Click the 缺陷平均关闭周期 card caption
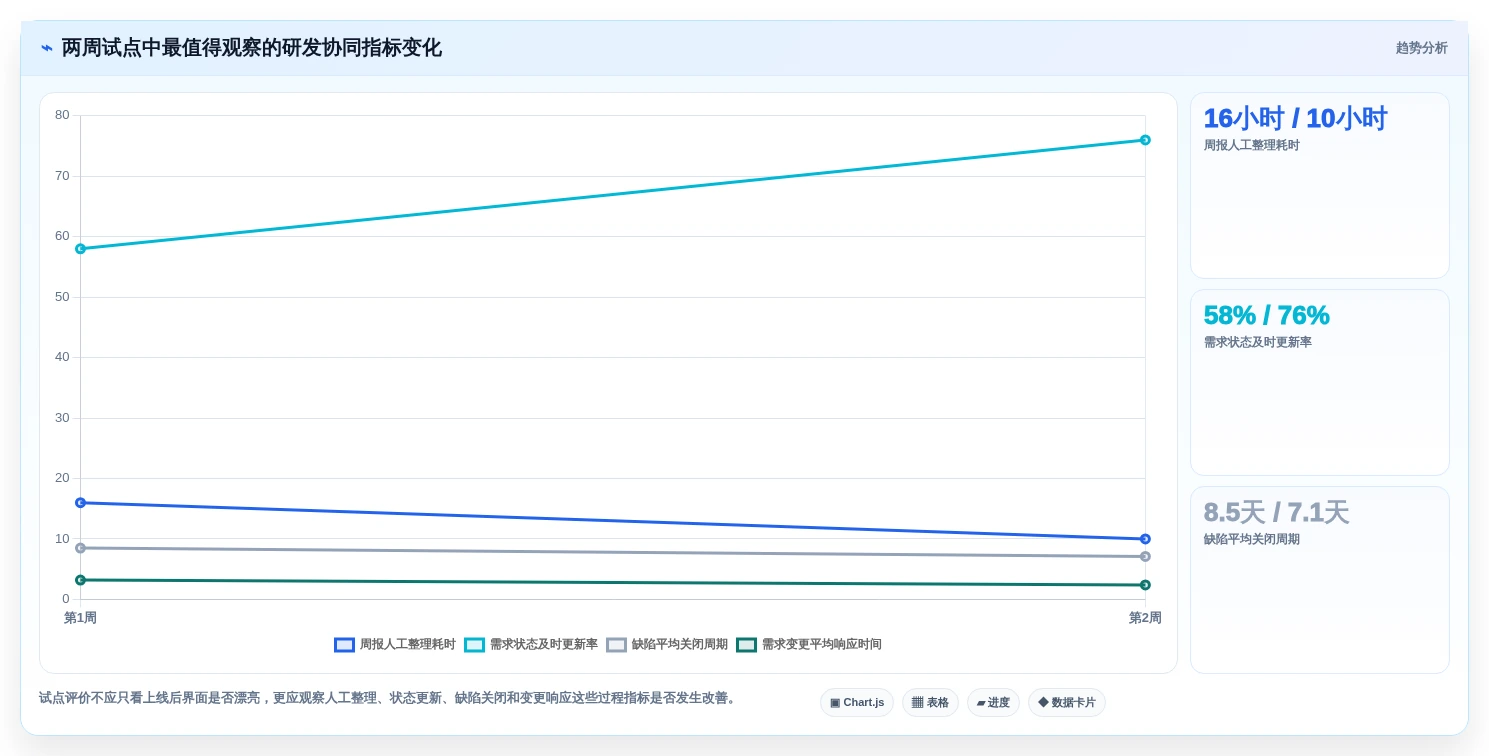Screen dimensions: 1489x756 click(1252, 540)
